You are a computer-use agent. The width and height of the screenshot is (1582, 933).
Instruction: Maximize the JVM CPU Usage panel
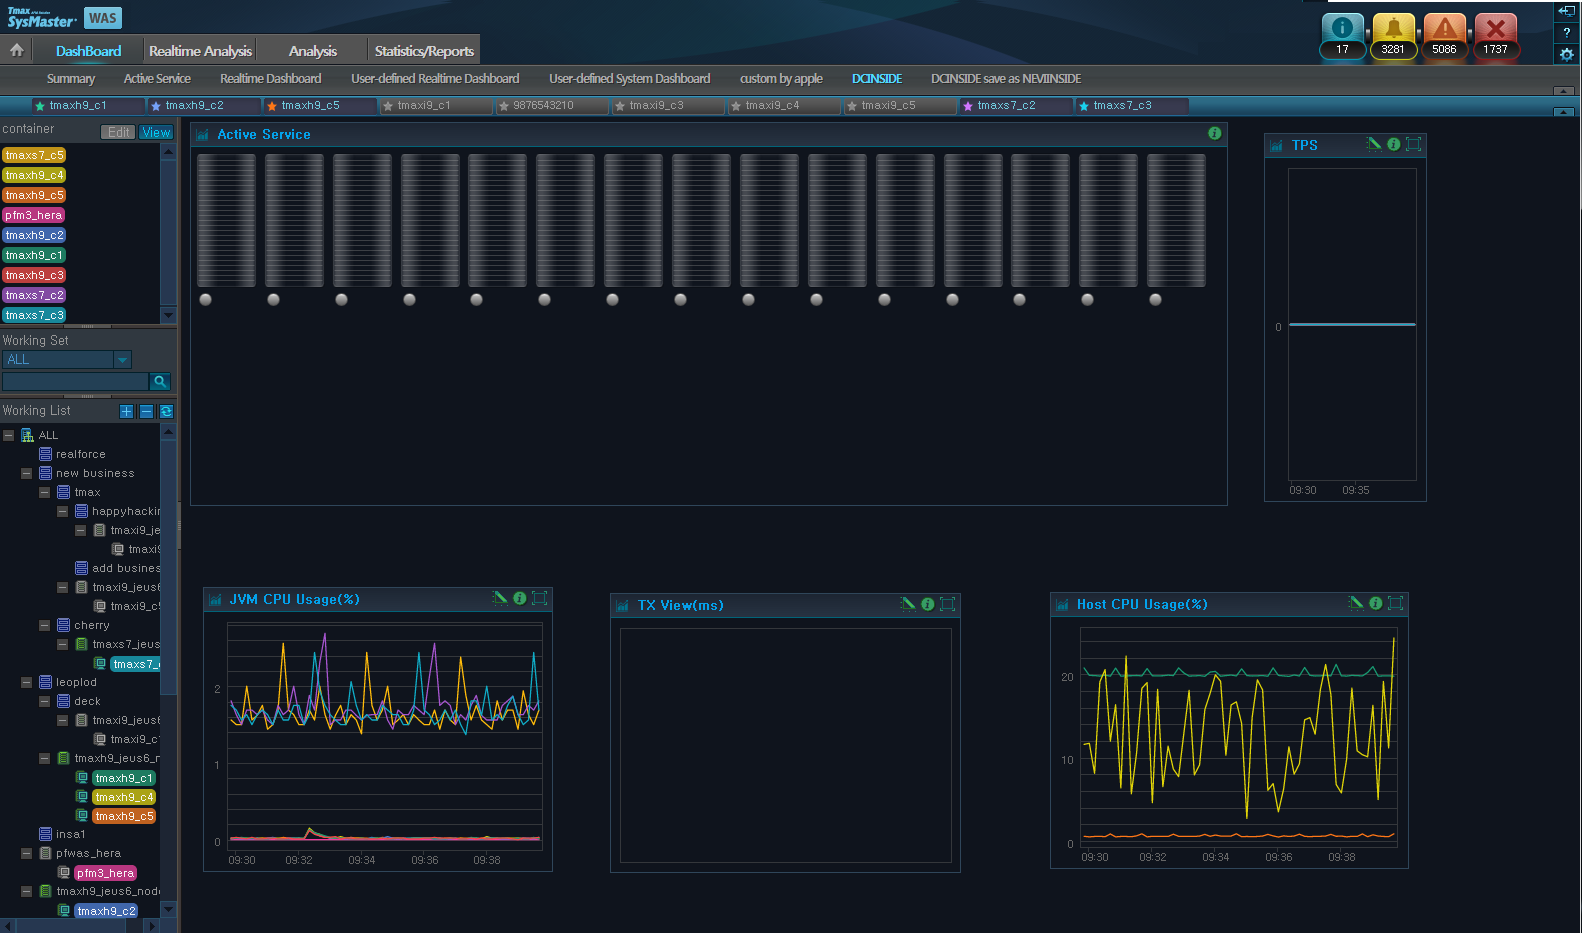pyautogui.click(x=539, y=598)
